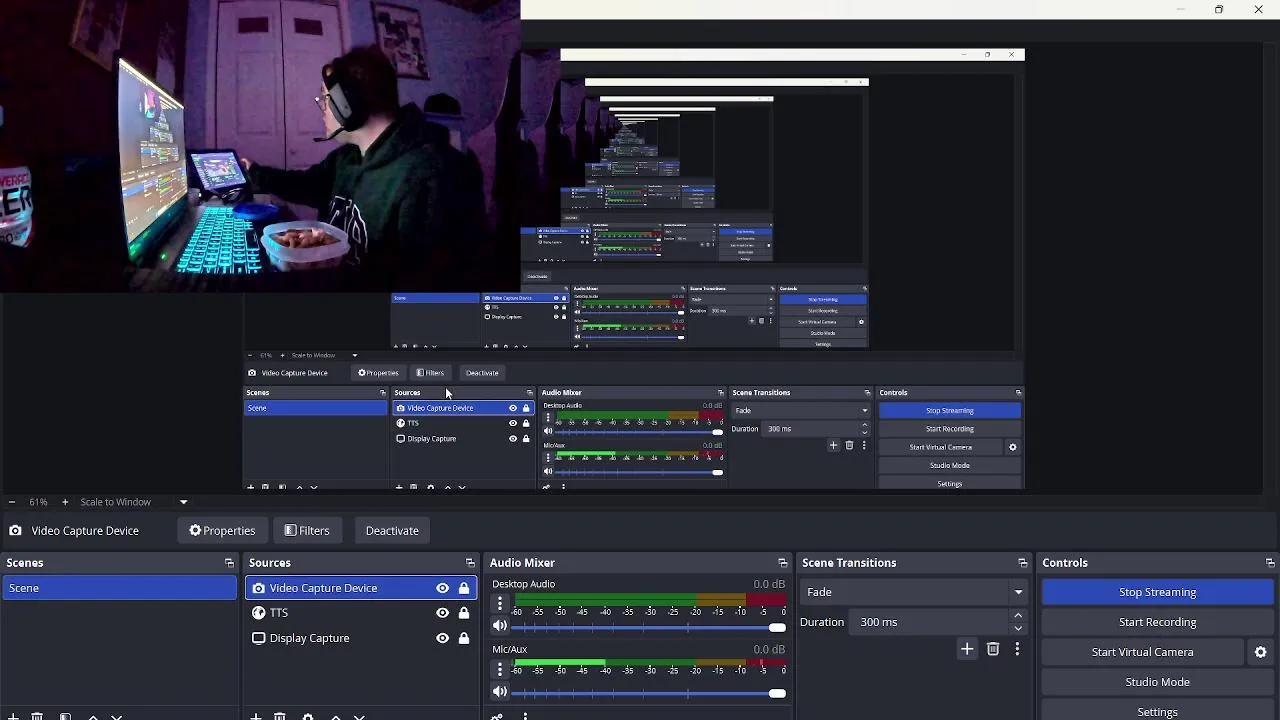Open the Fade transition dropdown
The height and width of the screenshot is (720, 1280).
[x=915, y=592]
